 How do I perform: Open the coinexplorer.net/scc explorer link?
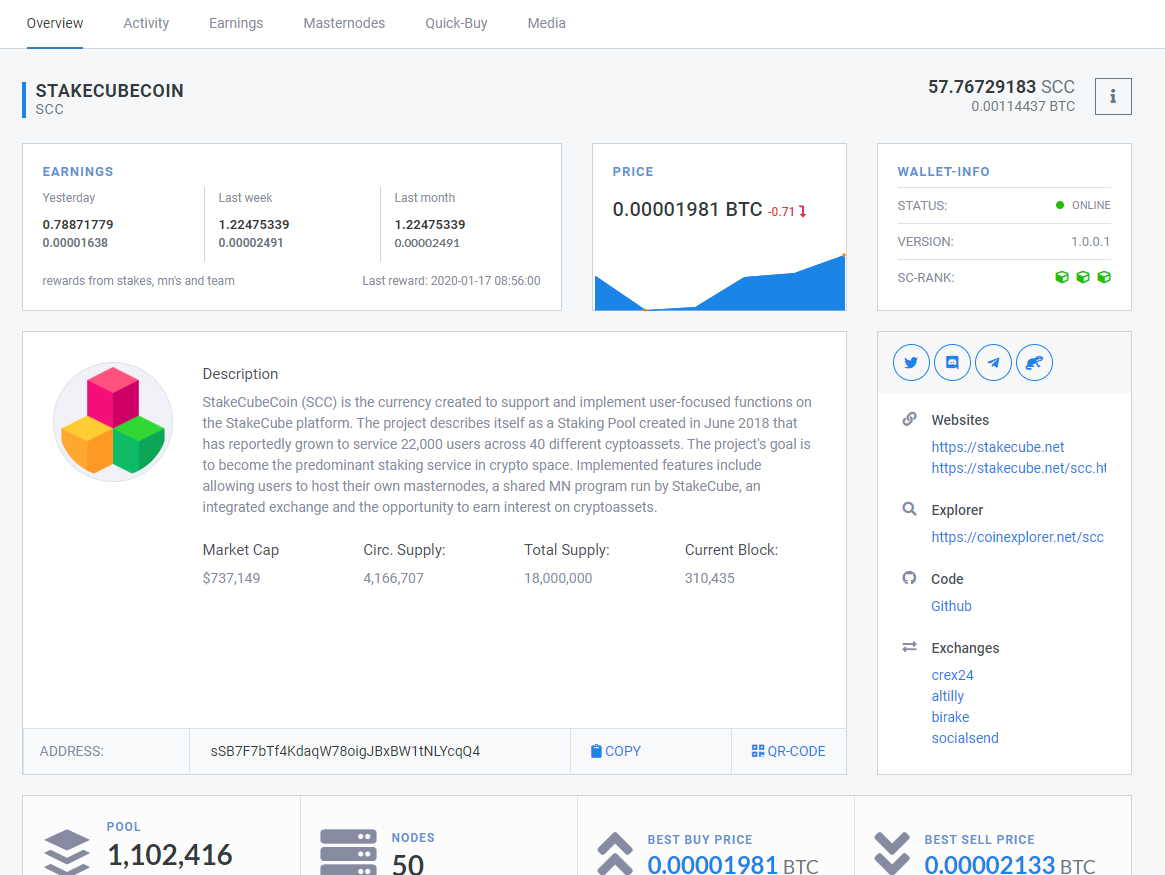pos(1018,537)
